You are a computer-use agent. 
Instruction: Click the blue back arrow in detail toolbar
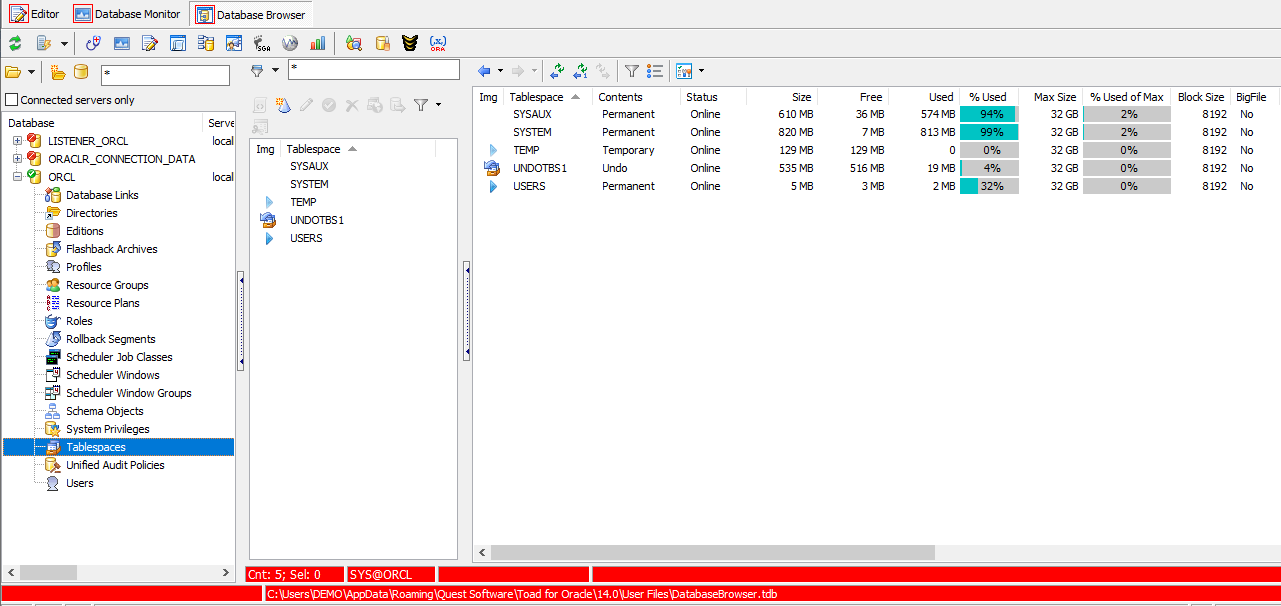[485, 71]
